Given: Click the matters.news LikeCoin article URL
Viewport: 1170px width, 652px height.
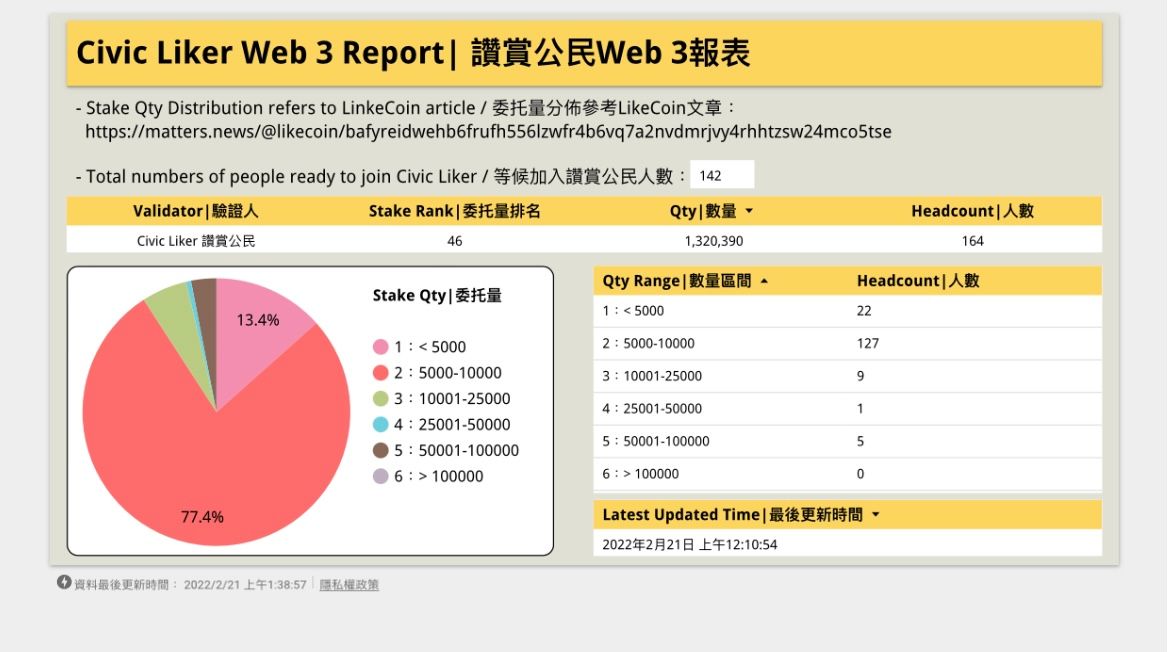Looking at the screenshot, I should pos(488,132).
